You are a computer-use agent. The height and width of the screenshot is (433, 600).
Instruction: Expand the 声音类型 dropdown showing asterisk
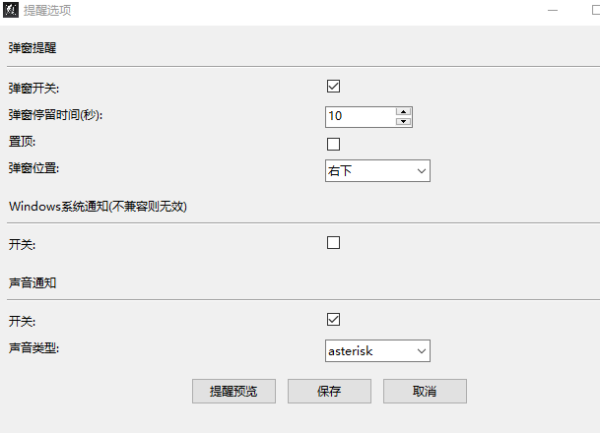(377, 350)
